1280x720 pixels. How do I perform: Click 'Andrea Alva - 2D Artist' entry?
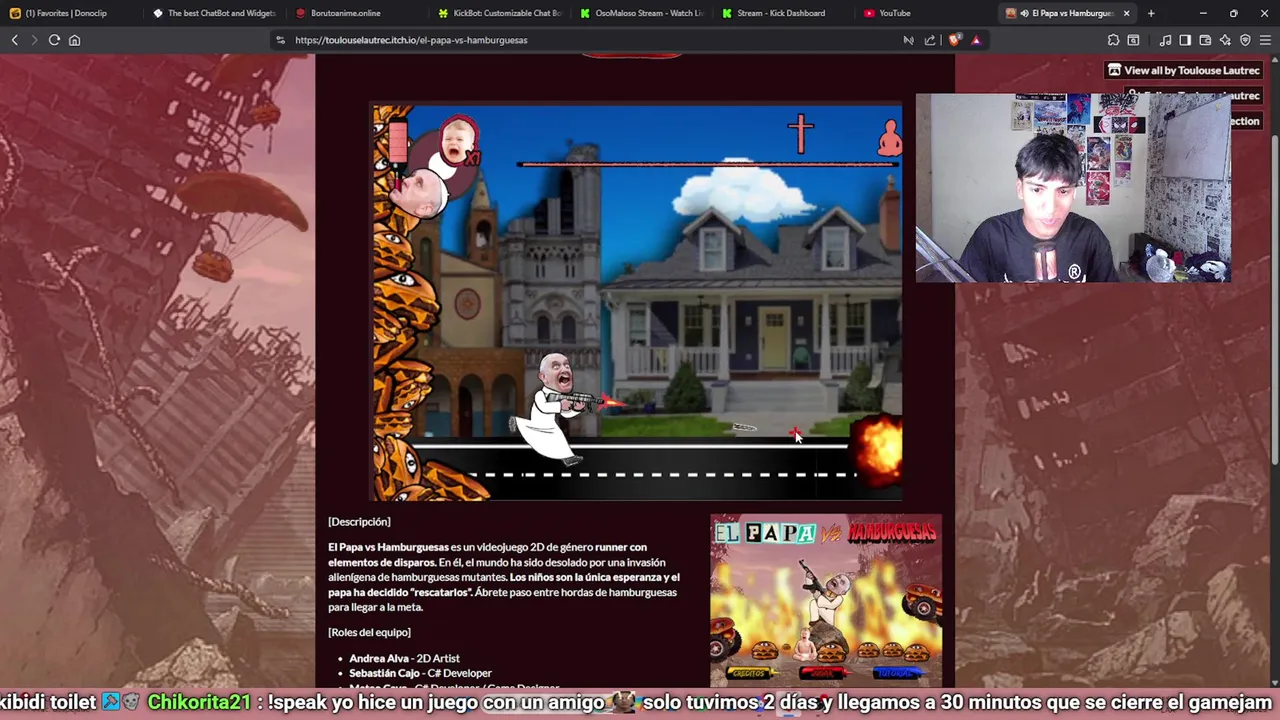[404, 658]
